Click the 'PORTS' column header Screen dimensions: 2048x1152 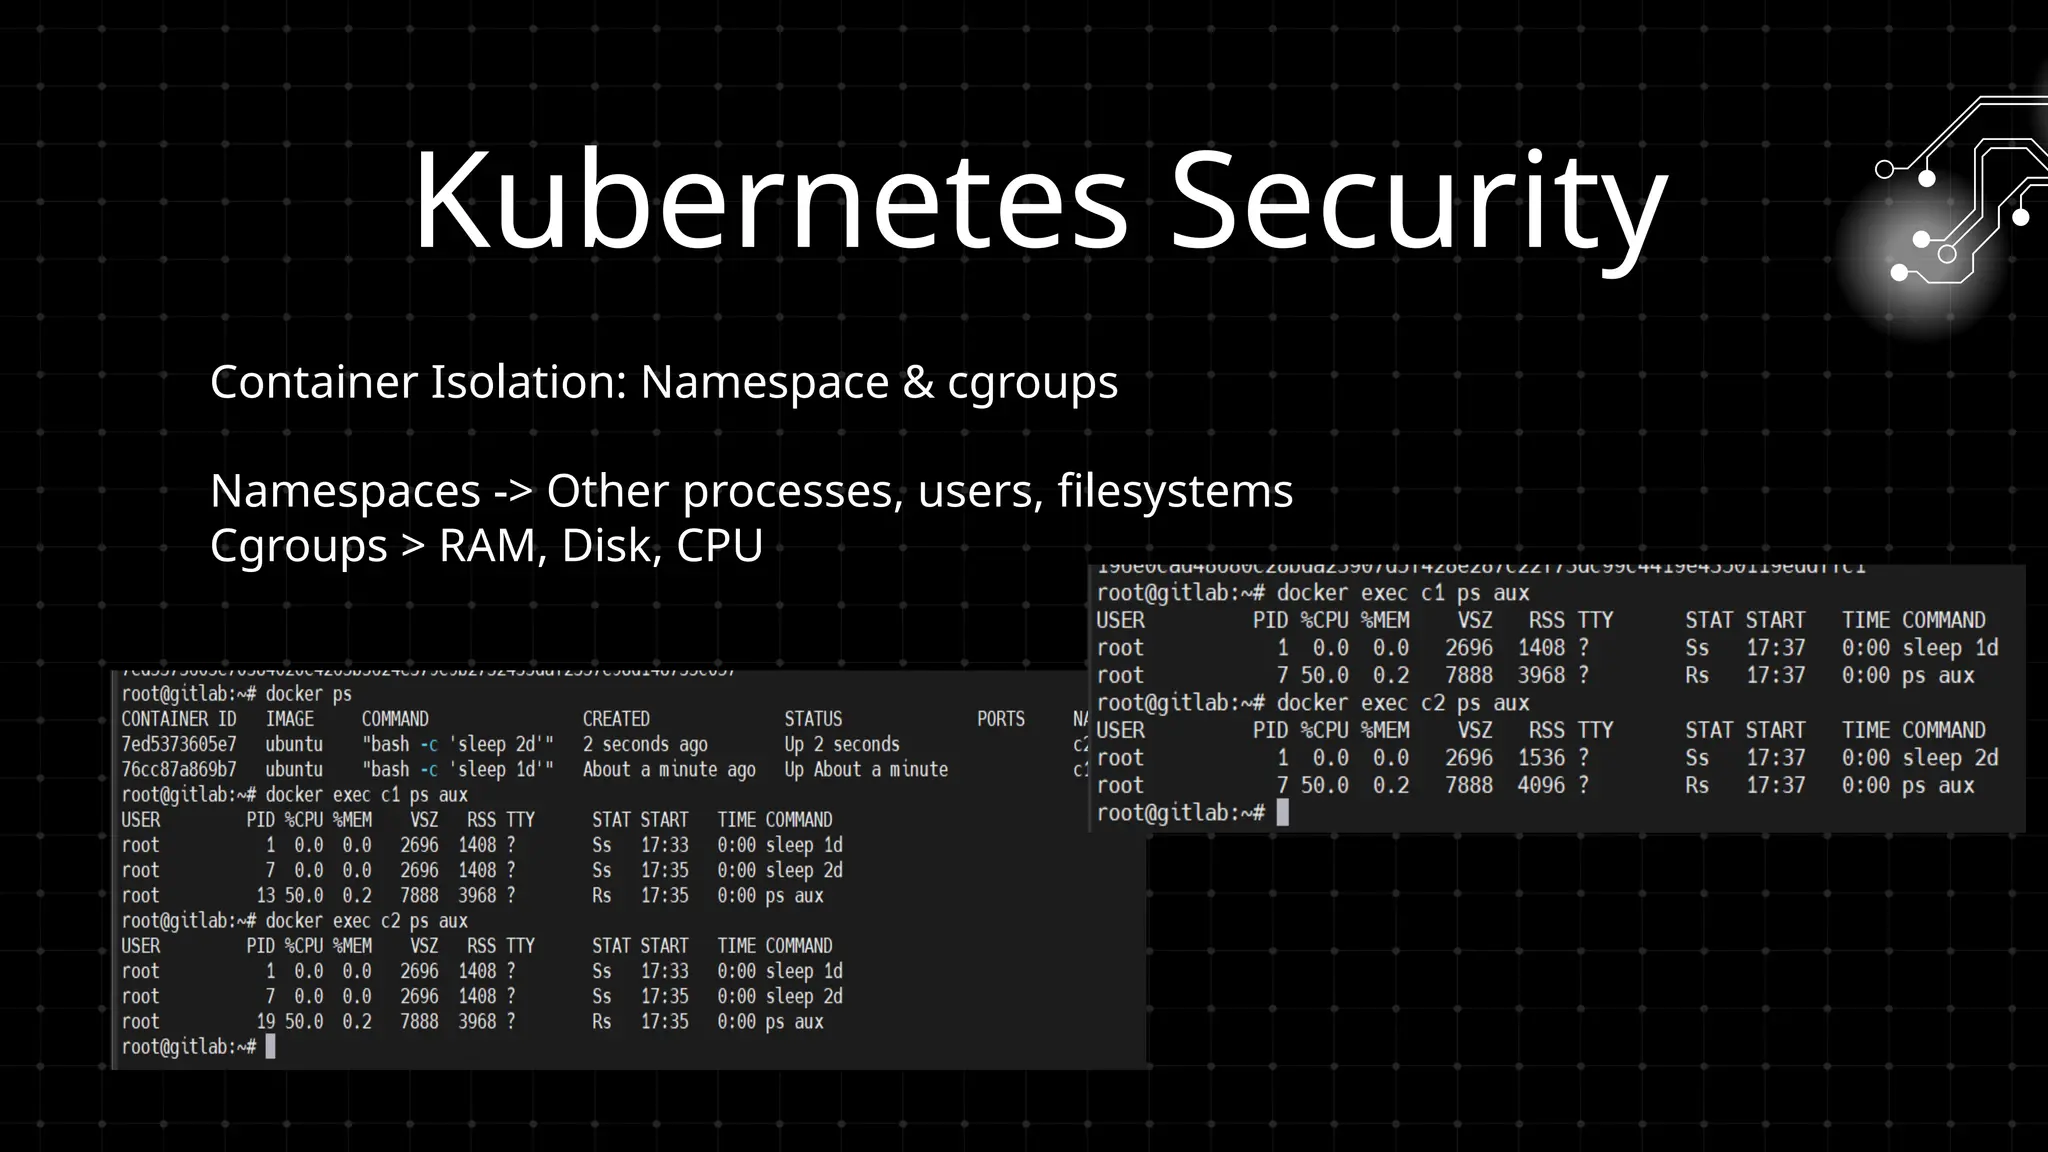click(1001, 719)
